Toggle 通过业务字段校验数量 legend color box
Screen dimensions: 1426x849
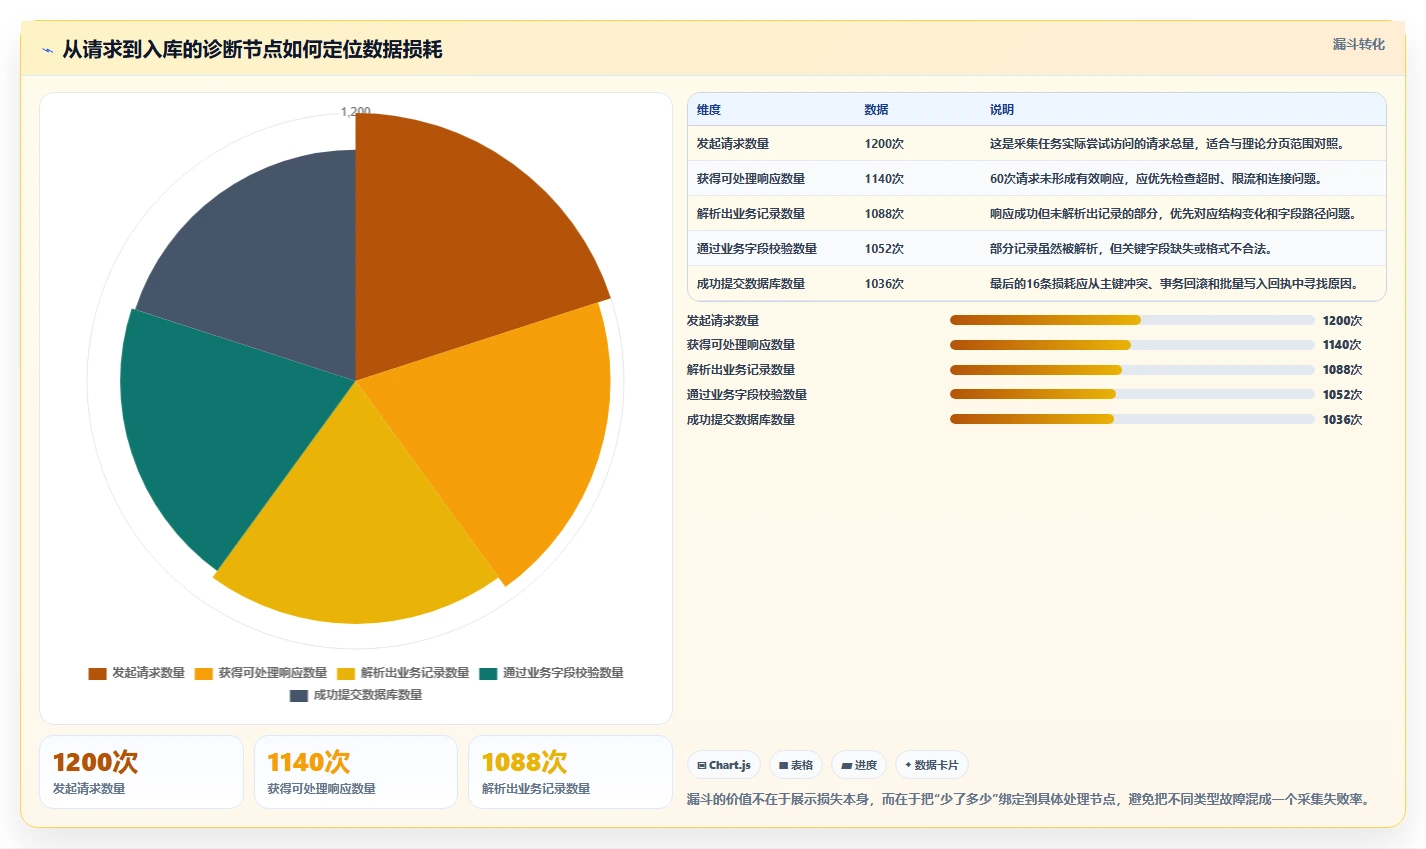click(488, 674)
